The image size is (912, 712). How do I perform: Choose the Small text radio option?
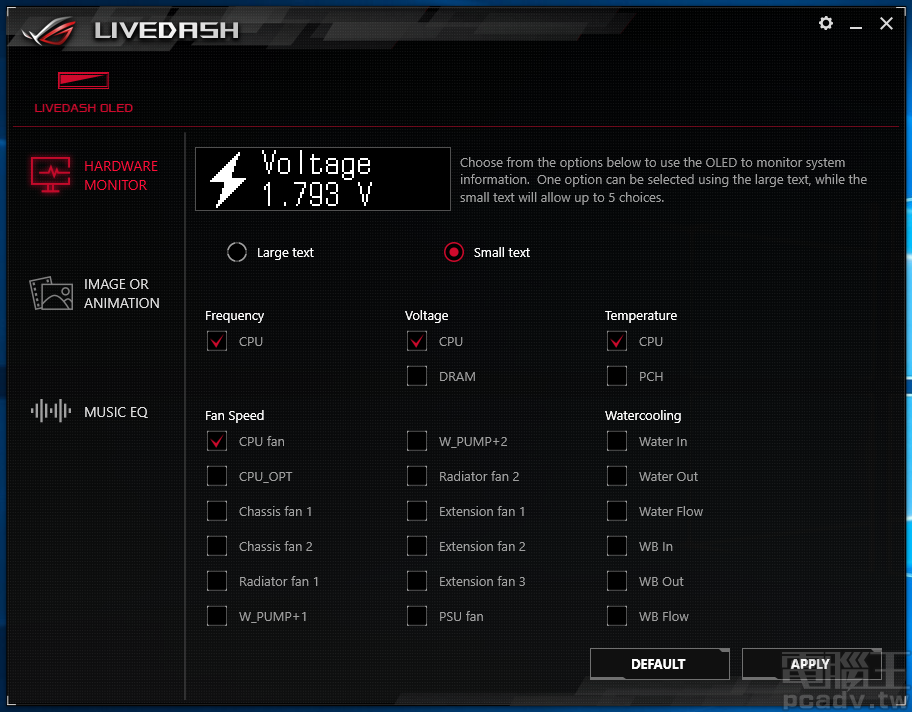click(454, 252)
